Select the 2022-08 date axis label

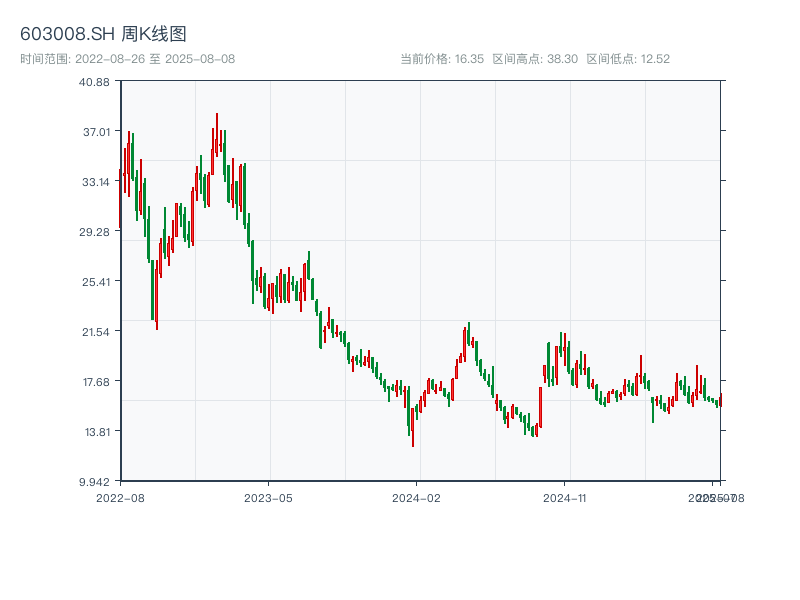120,497
